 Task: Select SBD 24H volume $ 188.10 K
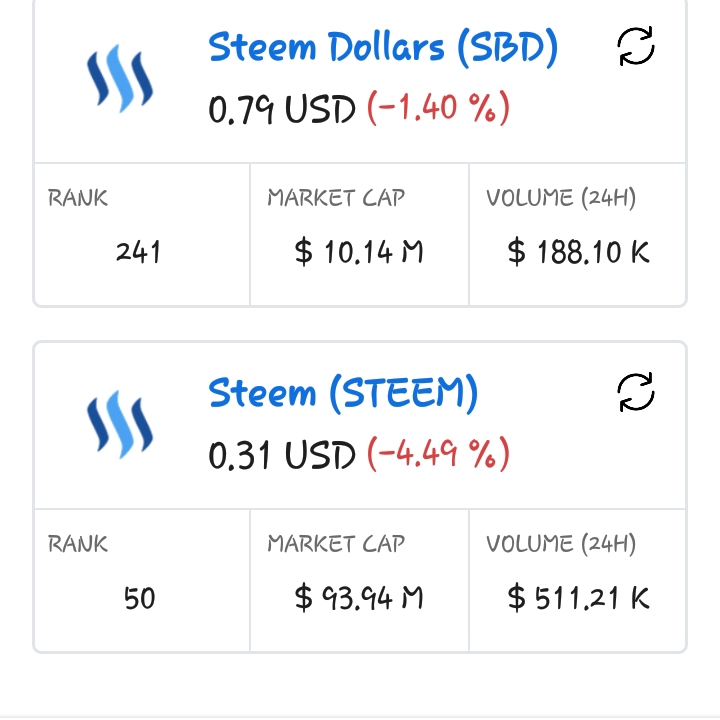coord(579,252)
